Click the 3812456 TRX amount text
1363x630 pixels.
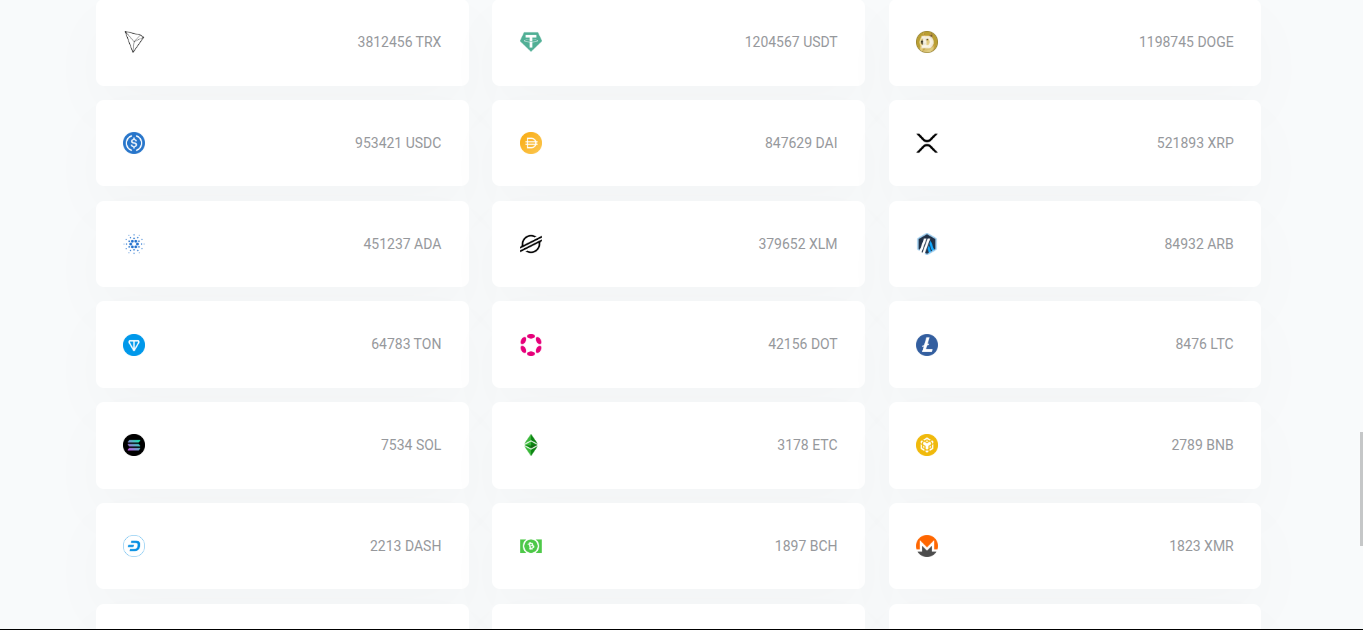point(399,42)
